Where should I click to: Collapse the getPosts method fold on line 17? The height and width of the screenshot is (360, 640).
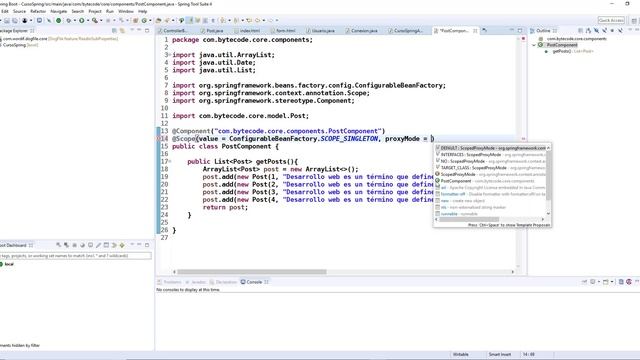pyautogui.click(x=170, y=162)
